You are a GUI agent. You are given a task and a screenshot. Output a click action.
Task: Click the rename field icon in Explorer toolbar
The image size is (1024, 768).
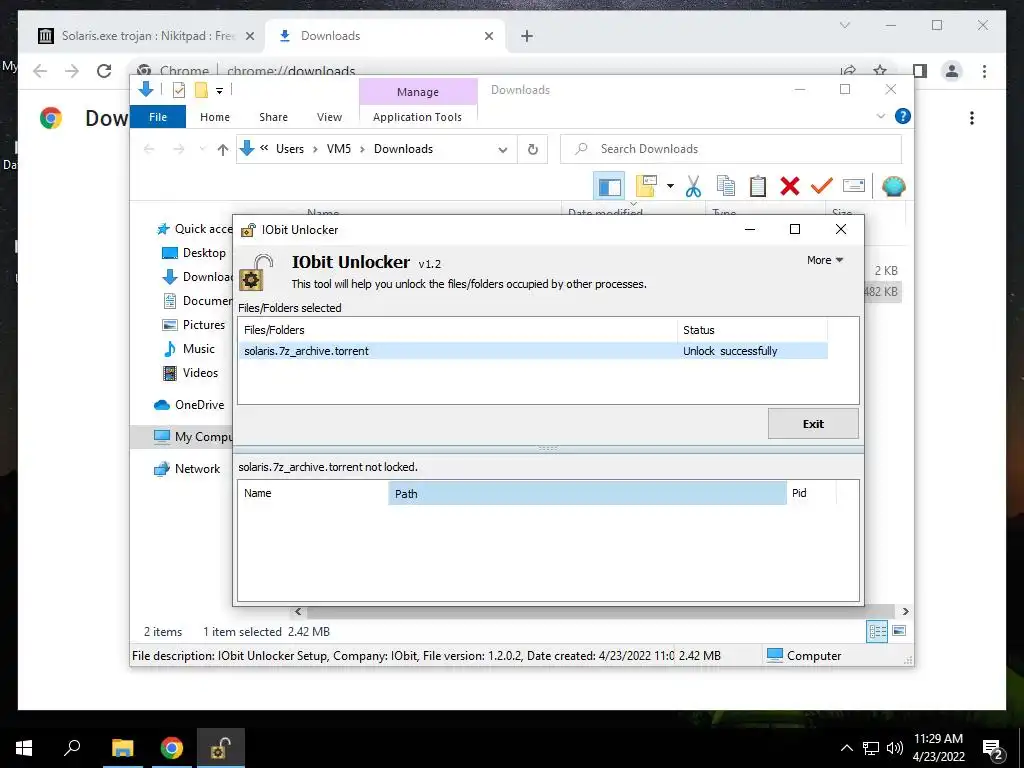pos(854,186)
